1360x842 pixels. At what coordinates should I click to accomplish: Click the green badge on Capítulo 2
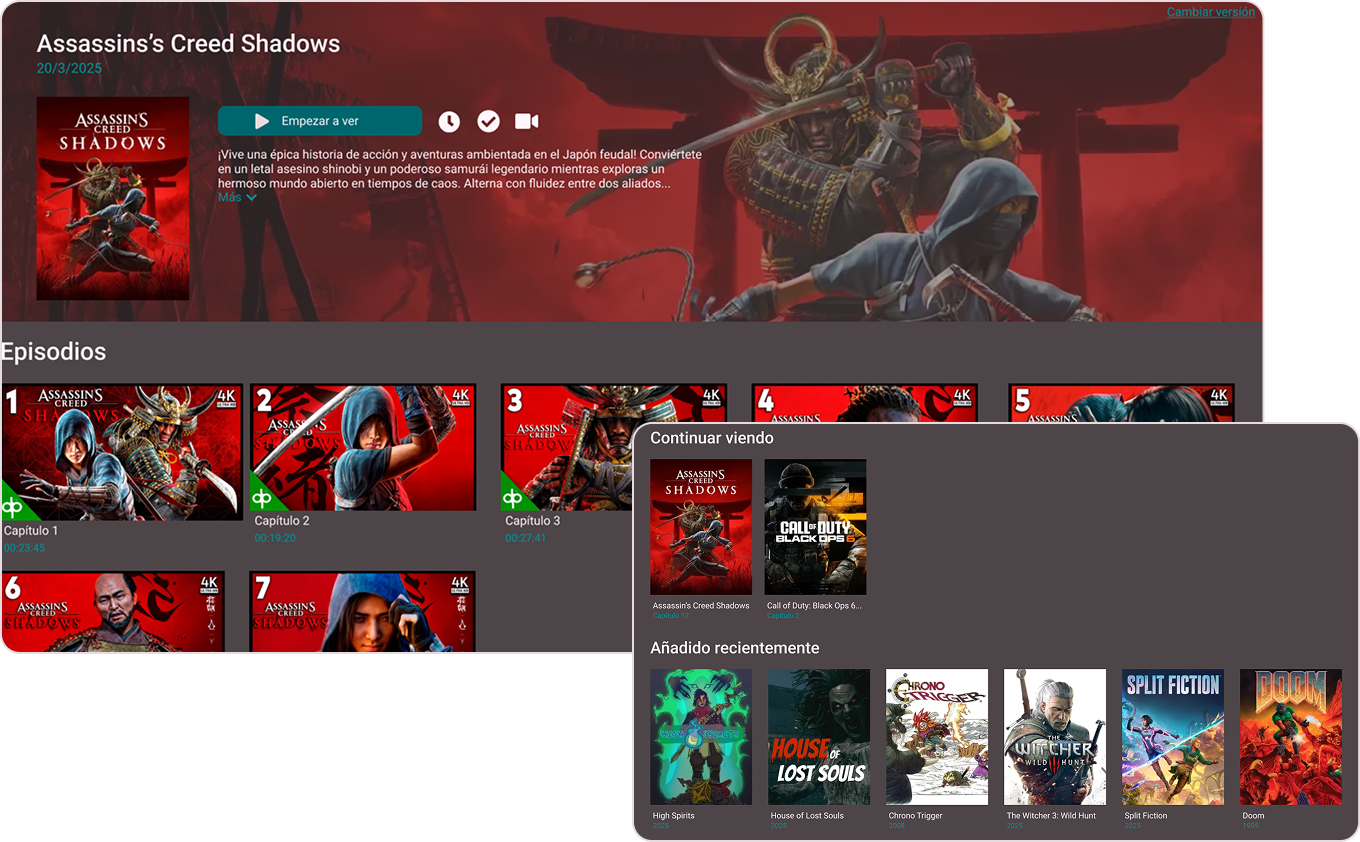pos(262,497)
